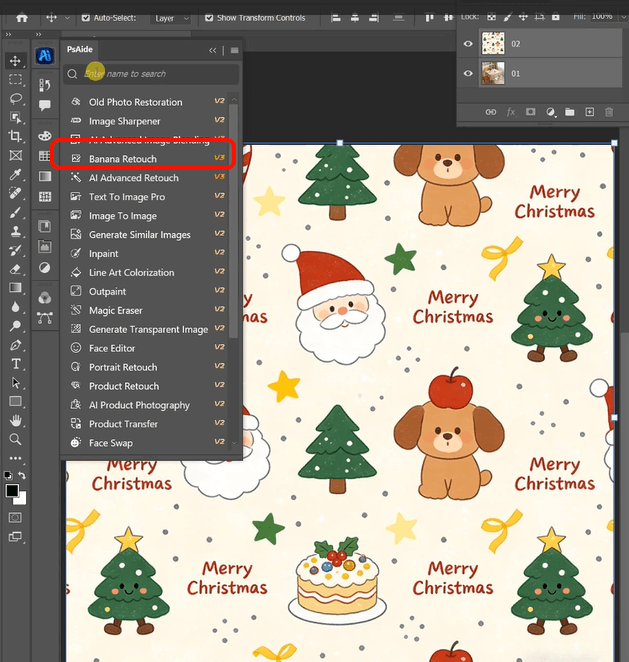Select the Eyedropper tool
Viewport: 629px width, 662px height.
coord(15,174)
